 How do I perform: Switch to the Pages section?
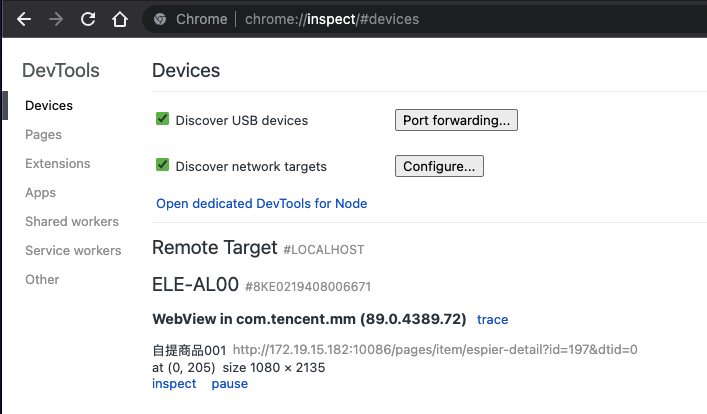pos(43,134)
